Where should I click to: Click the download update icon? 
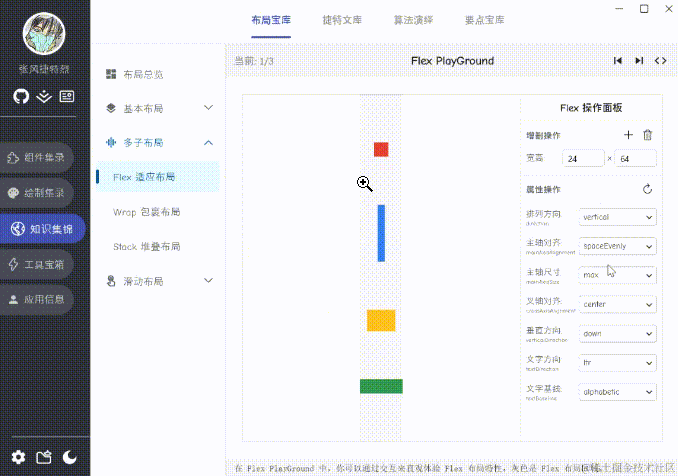[44, 96]
